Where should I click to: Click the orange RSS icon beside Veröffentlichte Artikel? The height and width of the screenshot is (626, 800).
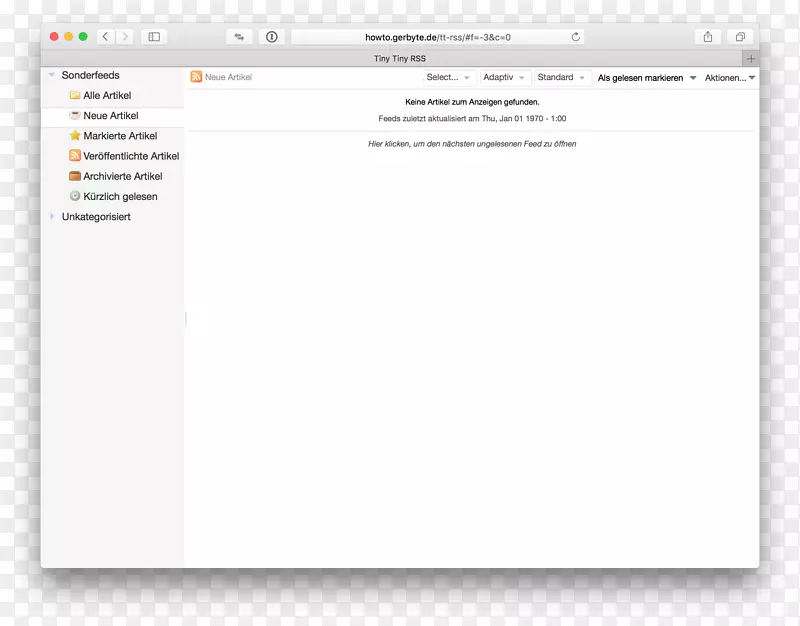click(74, 156)
